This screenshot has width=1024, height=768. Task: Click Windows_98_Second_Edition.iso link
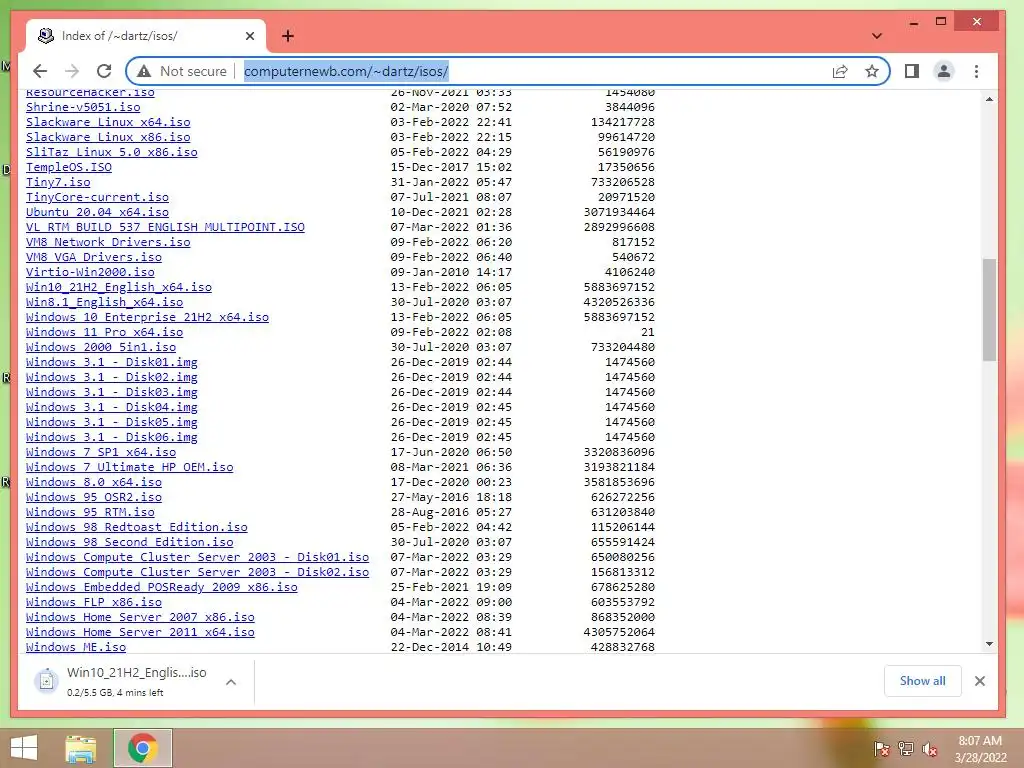coord(129,543)
